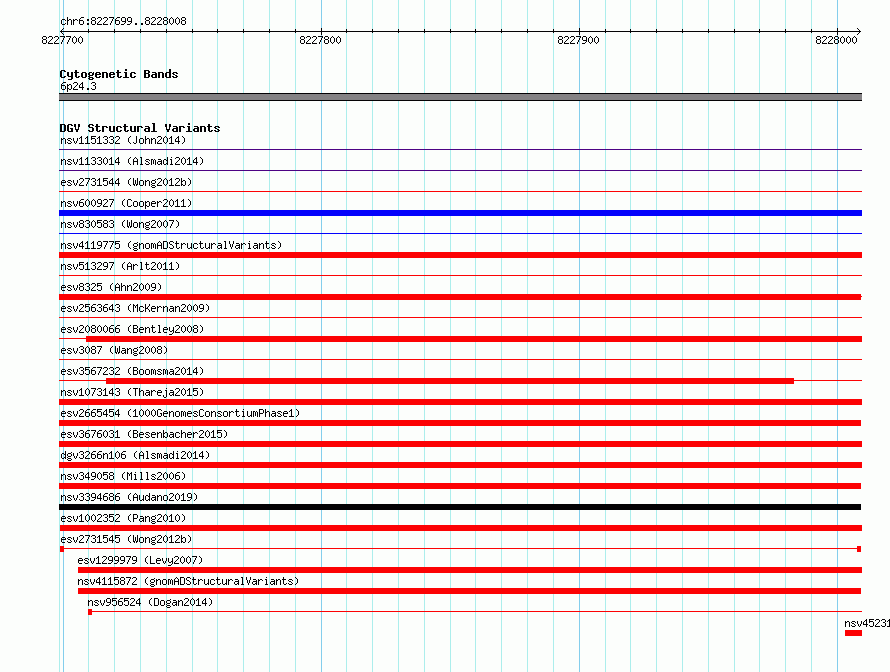Open esv3087 (Wang2008) variant label

pos(114,350)
